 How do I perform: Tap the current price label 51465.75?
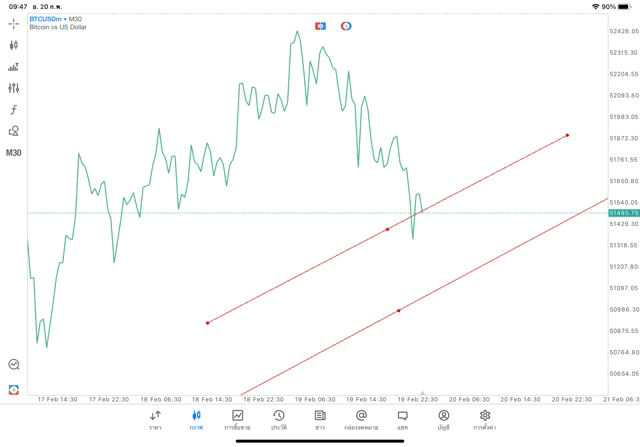pyautogui.click(x=623, y=213)
